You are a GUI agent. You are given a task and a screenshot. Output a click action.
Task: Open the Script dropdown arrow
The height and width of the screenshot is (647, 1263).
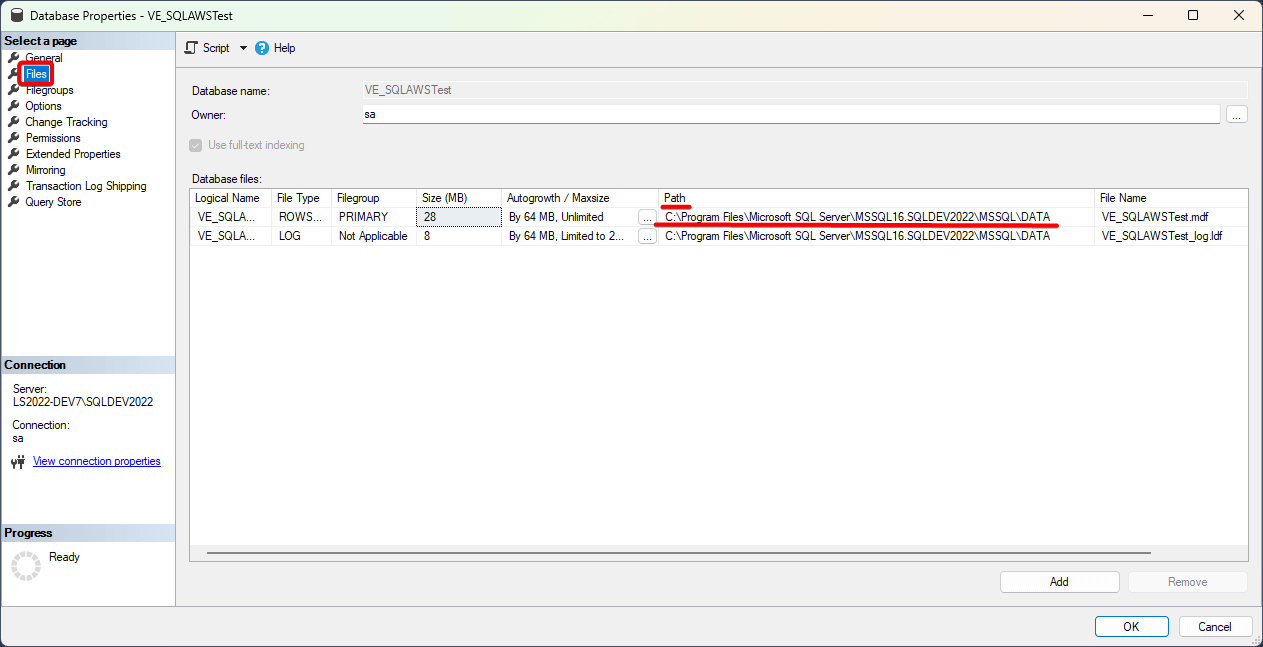click(243, 48)
